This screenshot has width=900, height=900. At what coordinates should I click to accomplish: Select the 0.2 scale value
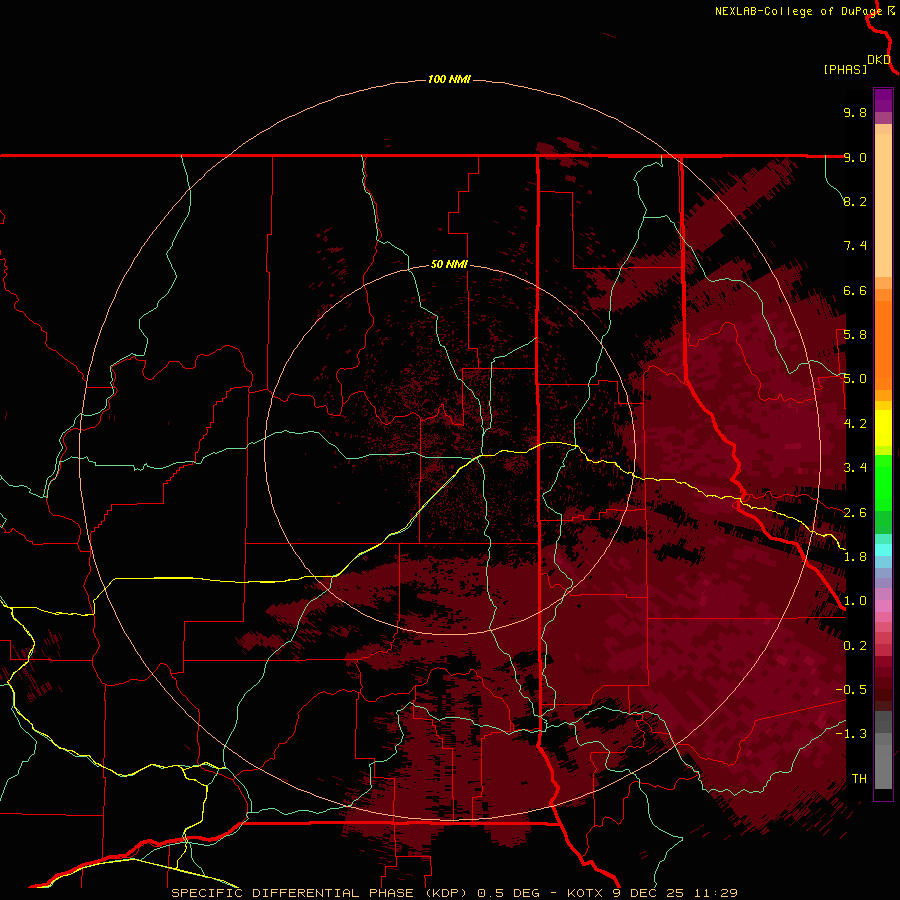855,646
